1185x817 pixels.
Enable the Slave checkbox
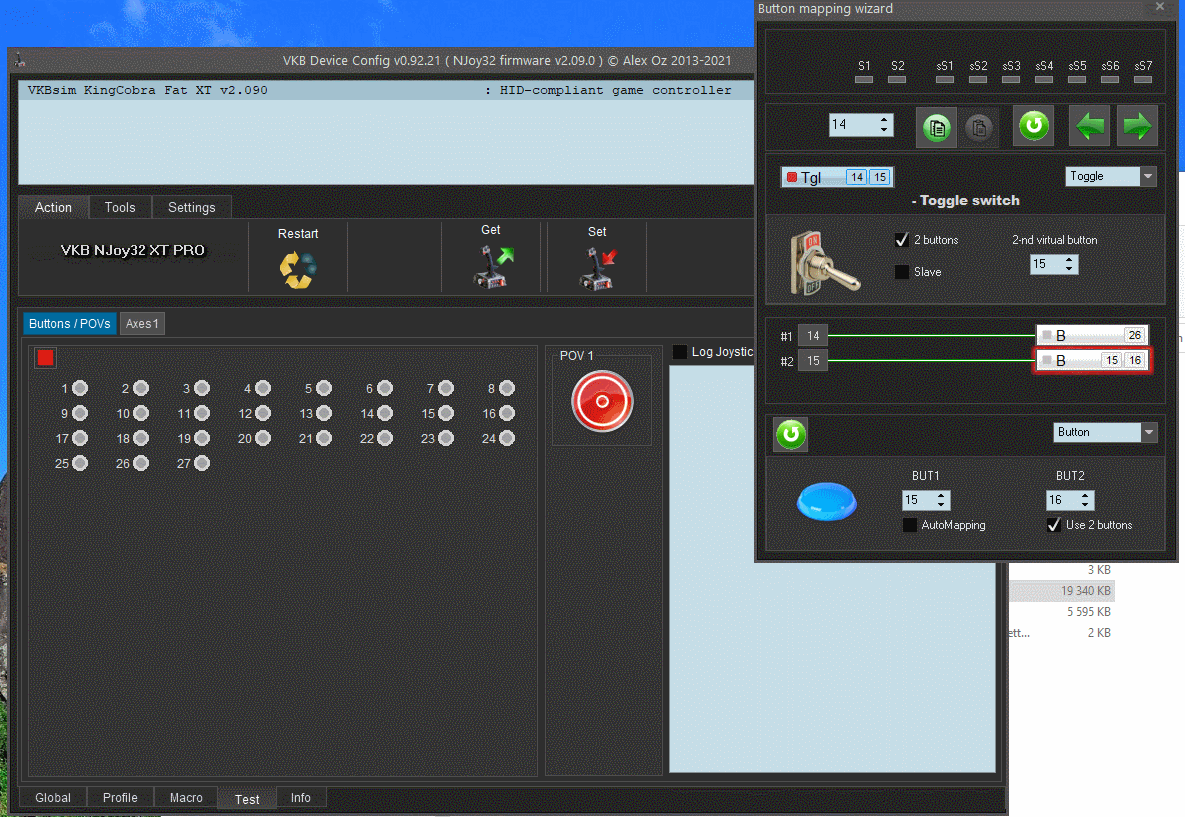pyautogui.click(x=902, y=272)
